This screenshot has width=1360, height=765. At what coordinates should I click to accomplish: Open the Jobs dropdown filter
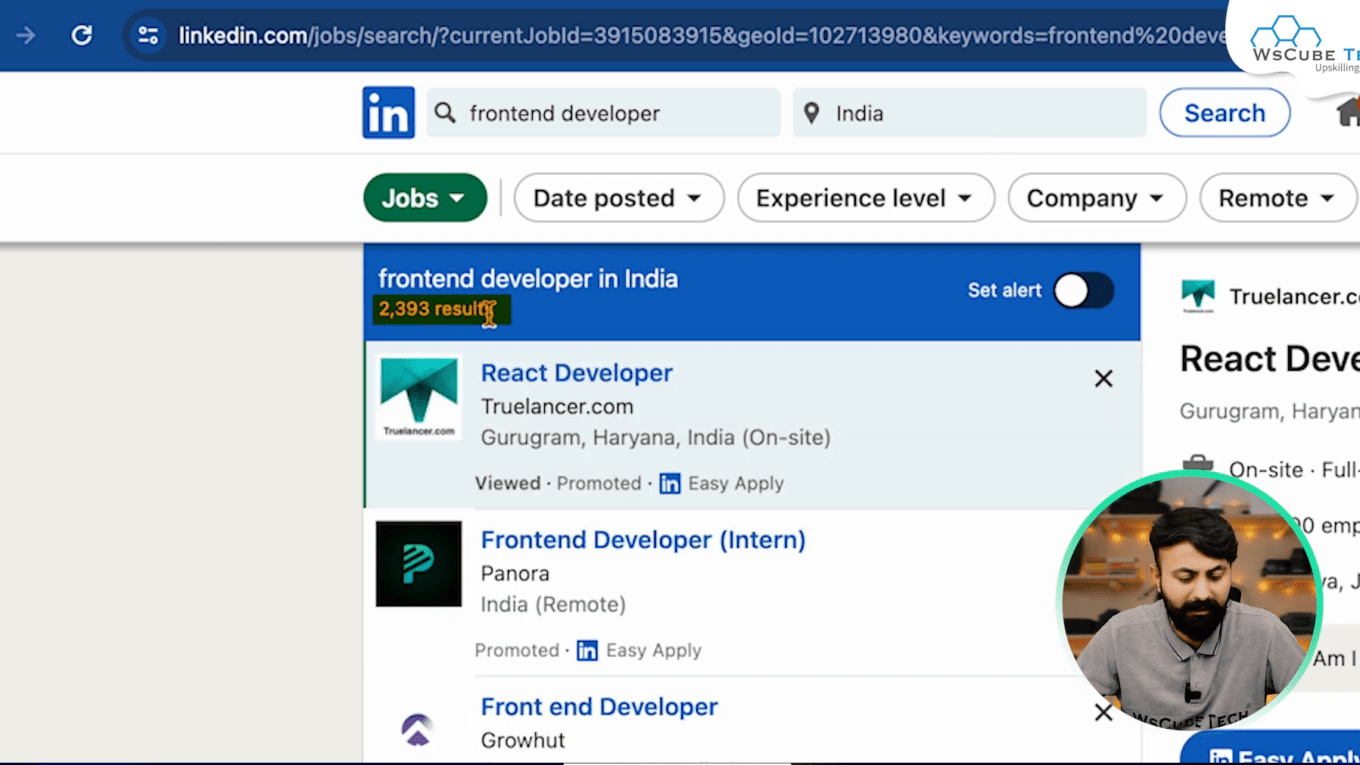425,198
